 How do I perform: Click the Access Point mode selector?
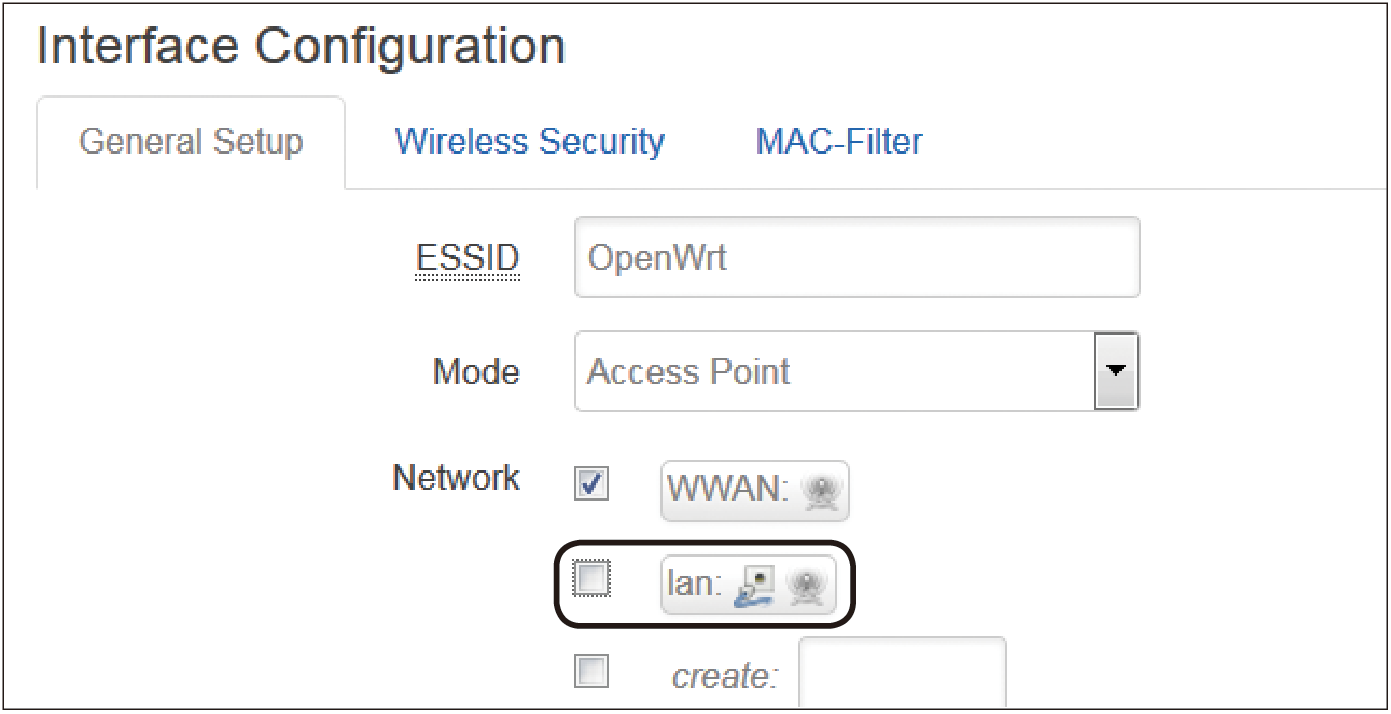pyautogui.click(x=857, y=371)
